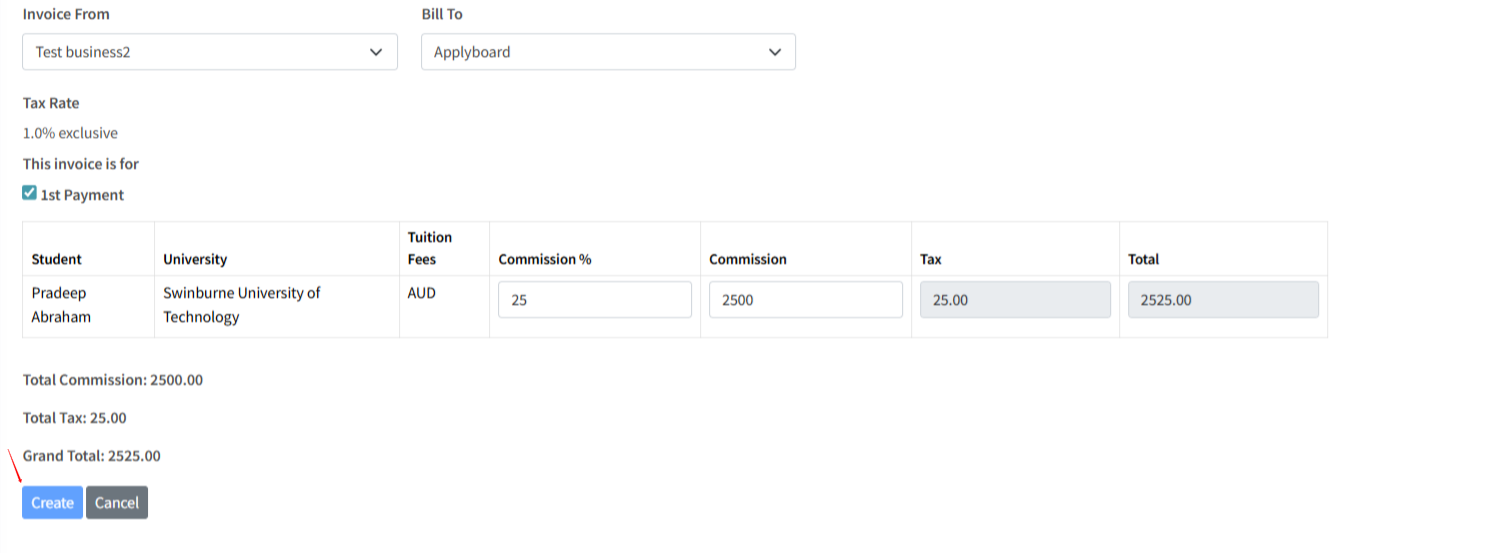1504x553 pixels.
Task: Click the Swinburne University of Technology cell
Action: [242, 305]
